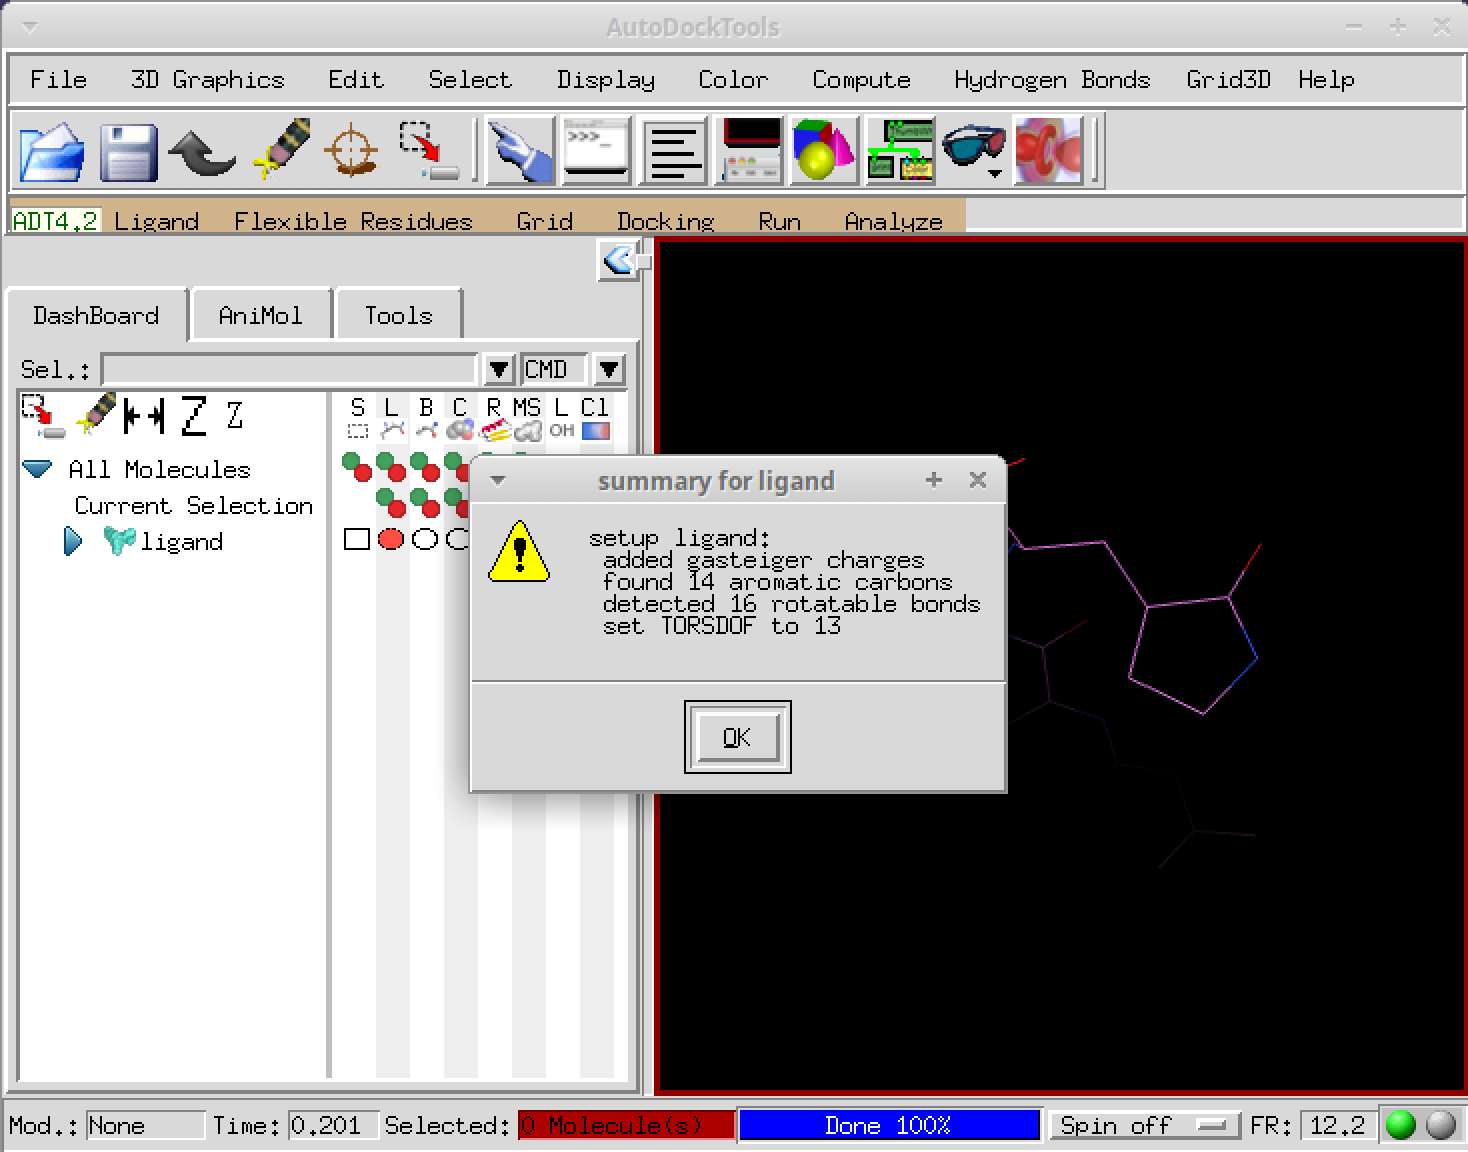Switch to the AniMol tab

pyautogui.click(x=261, y=316)
